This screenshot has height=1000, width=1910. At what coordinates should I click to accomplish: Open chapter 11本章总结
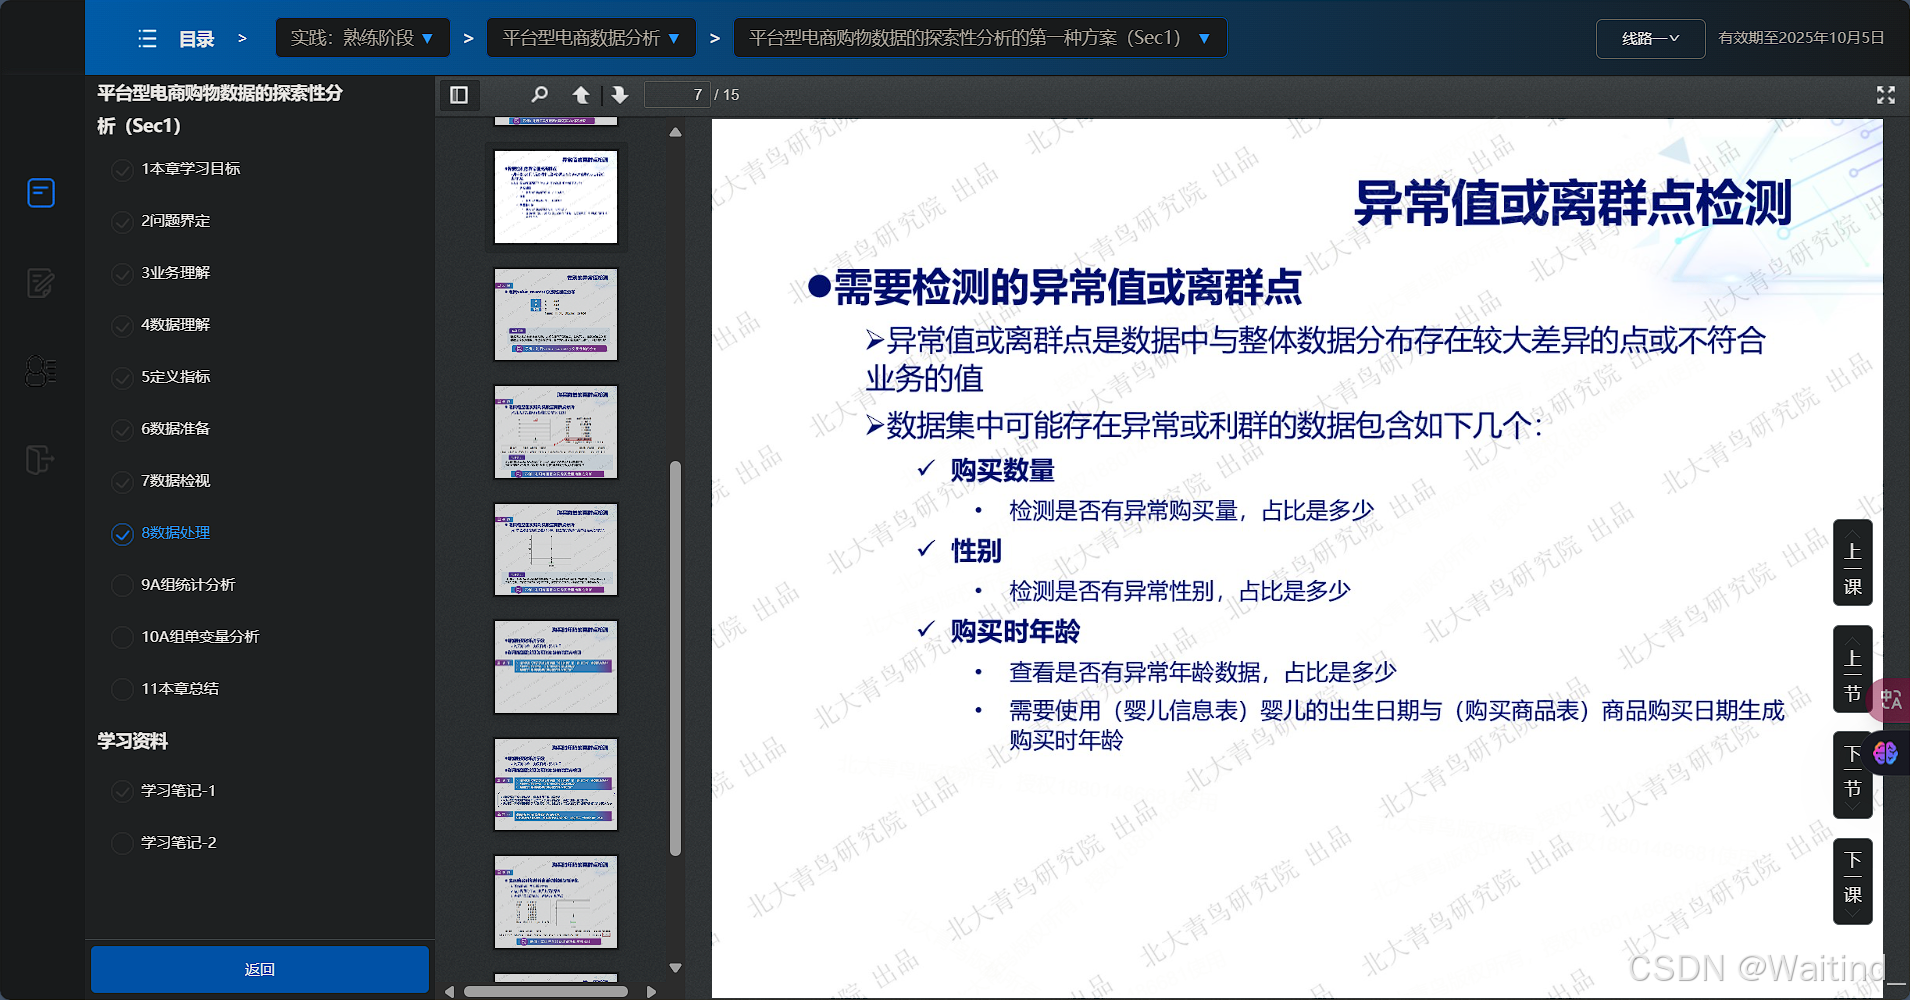pyautogui.click(x=180, y=689)
